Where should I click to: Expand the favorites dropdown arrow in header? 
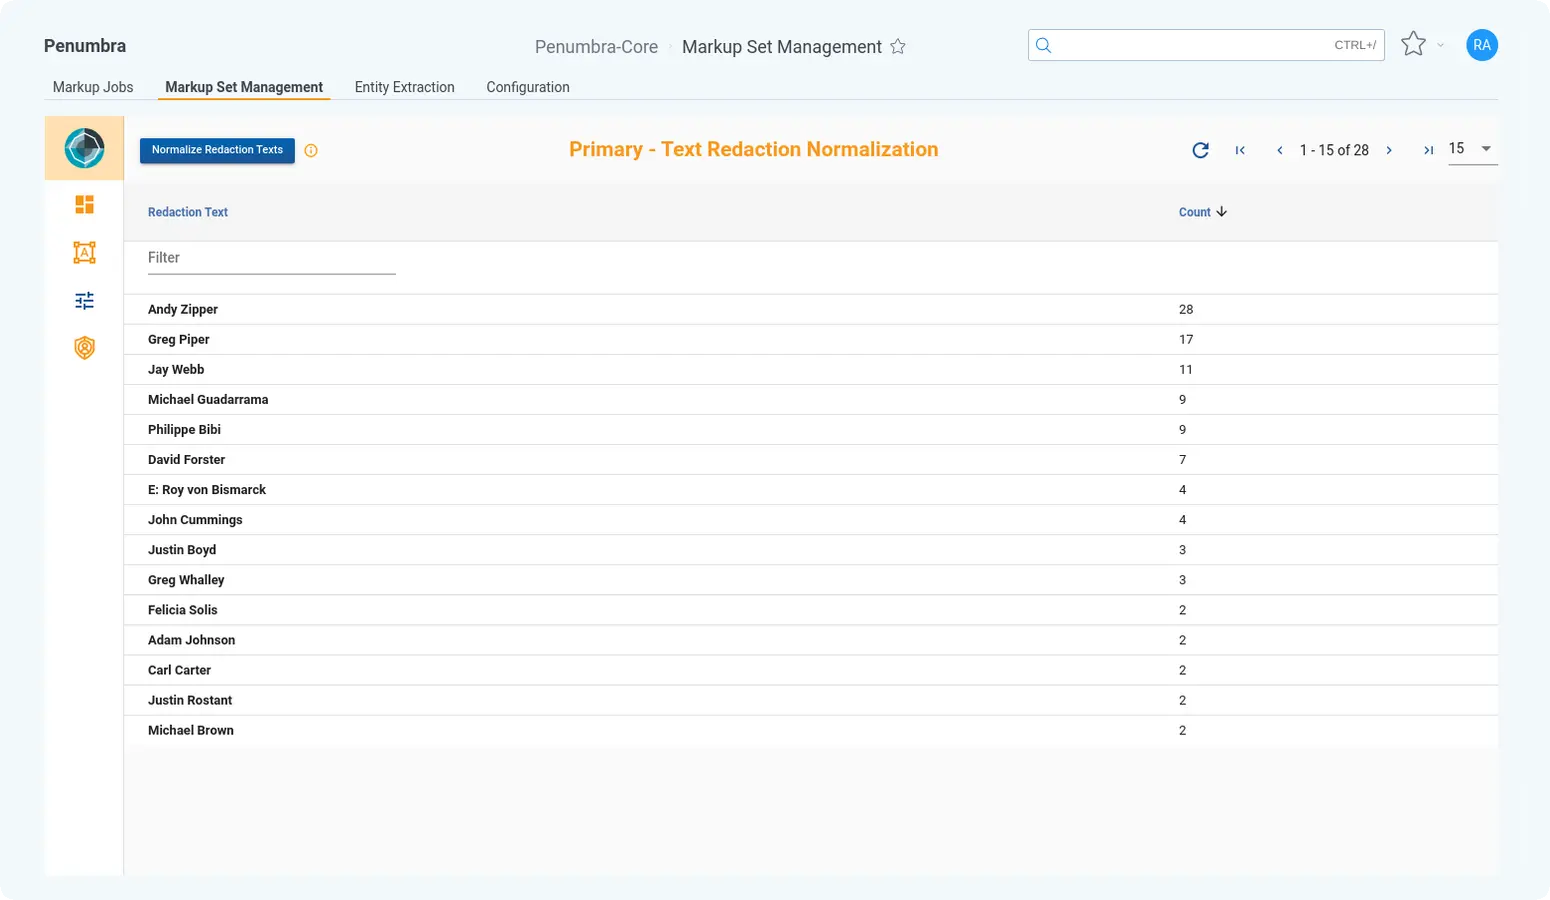(1440, 45)
